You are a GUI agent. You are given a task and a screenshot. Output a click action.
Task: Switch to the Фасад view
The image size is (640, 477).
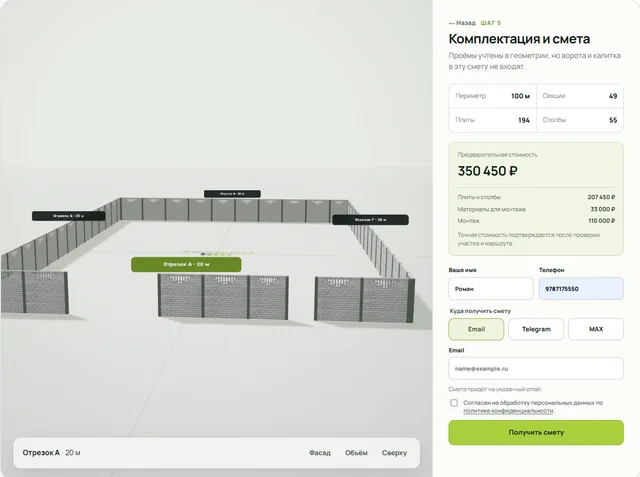[320, 453]
